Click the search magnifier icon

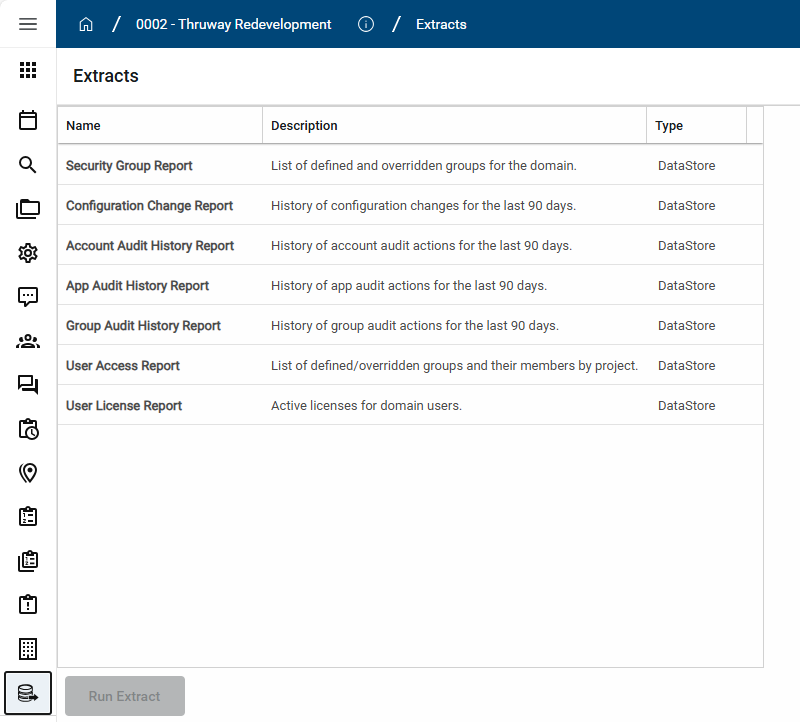(x=28, y=165)
